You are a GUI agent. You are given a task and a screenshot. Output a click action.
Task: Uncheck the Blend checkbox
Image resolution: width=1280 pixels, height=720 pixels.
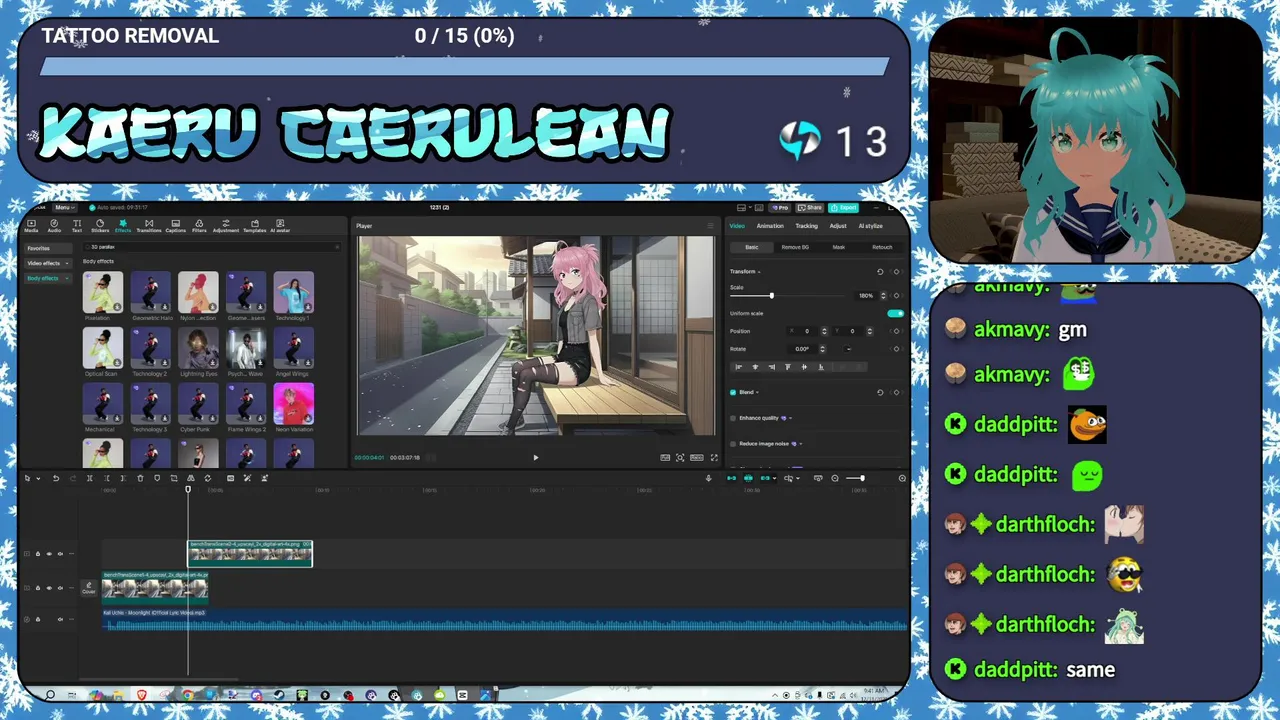[733, 392]
